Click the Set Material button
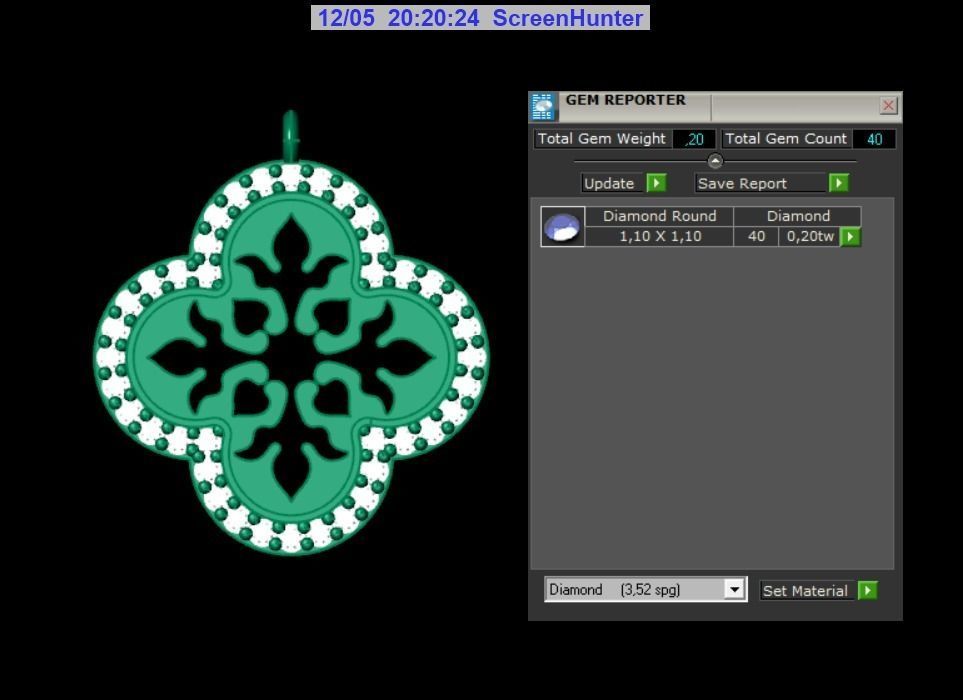 pyautogui.click(x=806, y=591)
